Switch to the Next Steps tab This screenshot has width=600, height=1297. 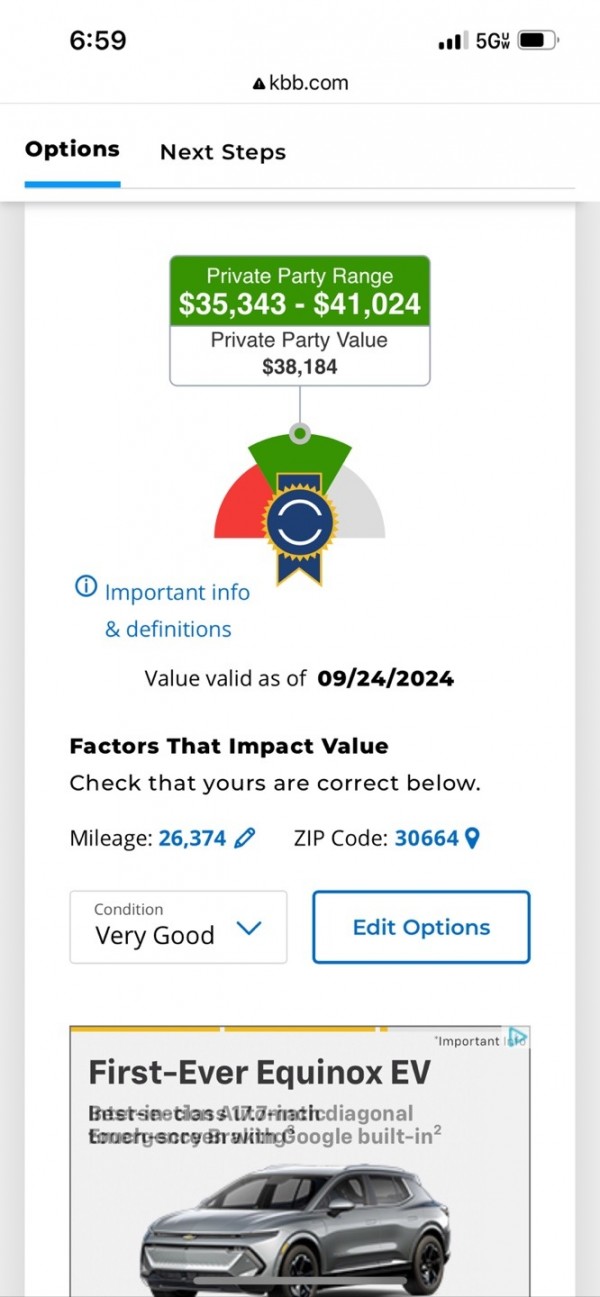[x=223, y=152]
